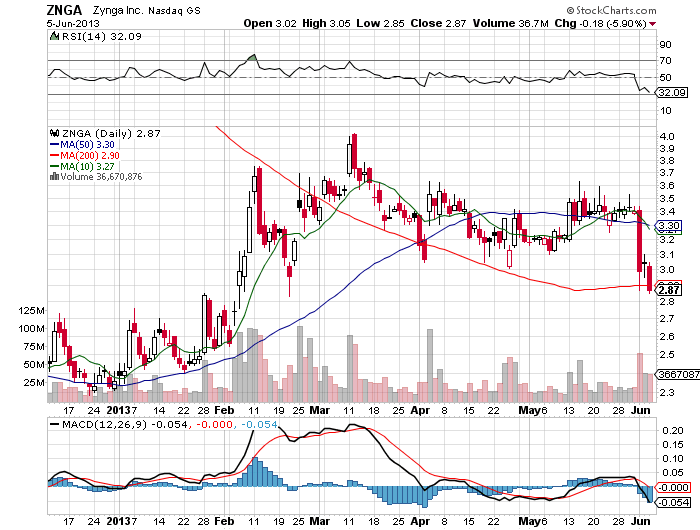Click the Open 3.02 value

point(270,23)
